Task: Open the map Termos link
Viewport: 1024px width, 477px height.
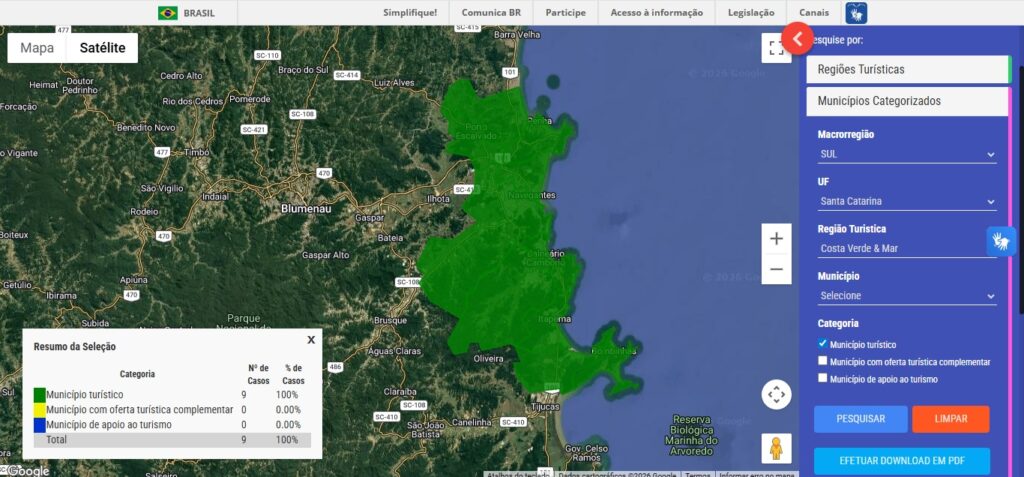Action: click(697, 474)
